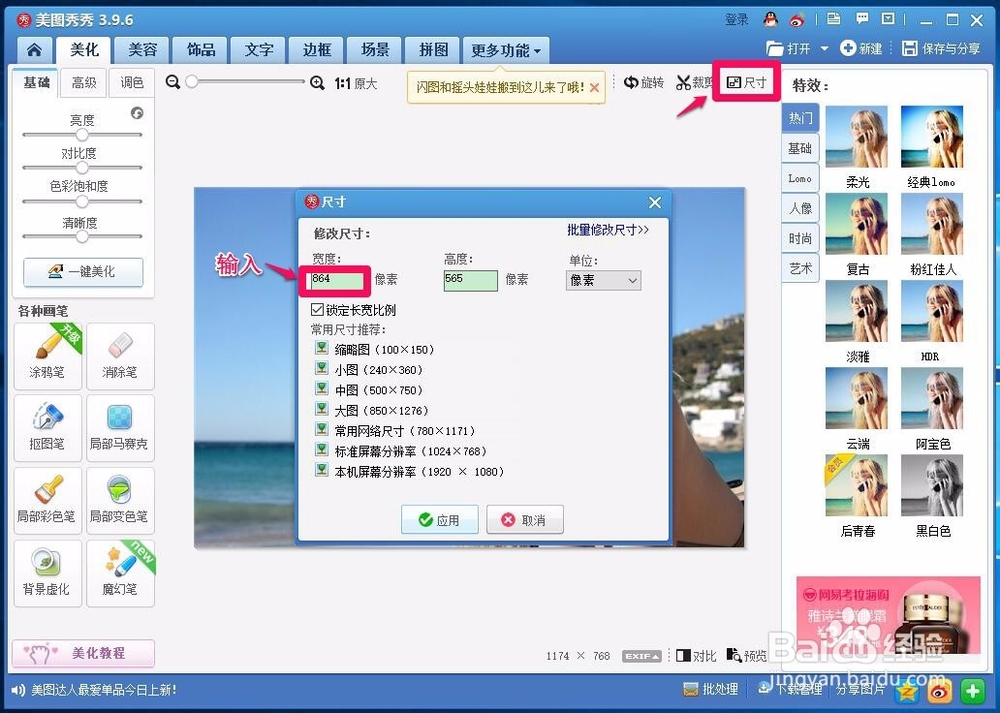
Task: Click the 宽度 width input showing 864
Action: pyautogui.click(x=333, y=280)
